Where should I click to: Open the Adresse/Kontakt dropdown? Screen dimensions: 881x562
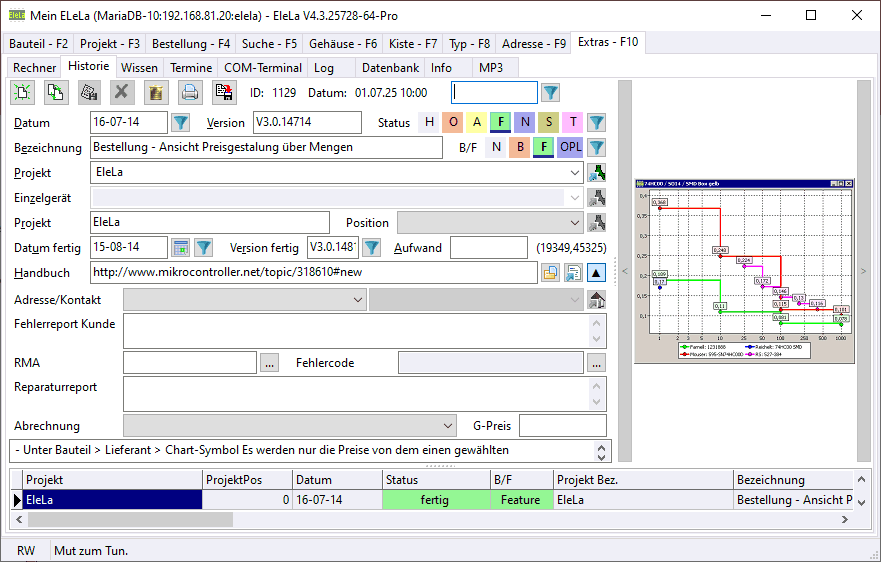358,299
